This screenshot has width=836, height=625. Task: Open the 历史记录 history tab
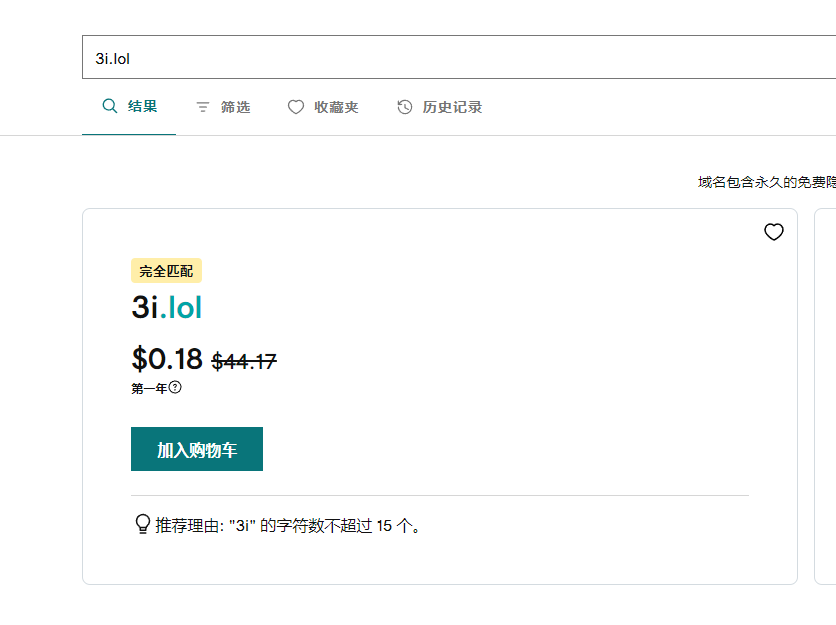(x=440, y=107)
